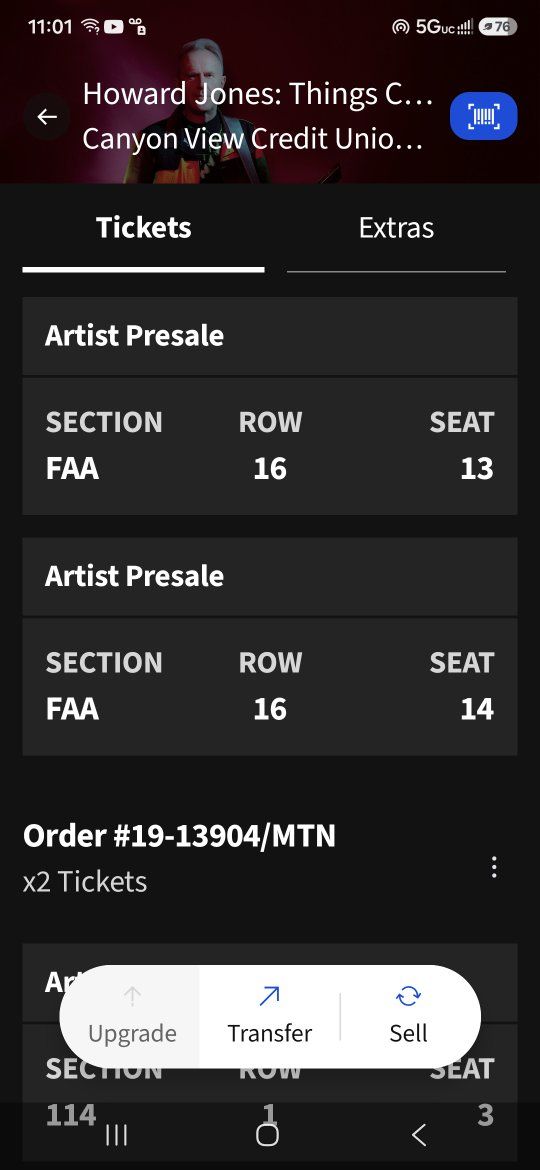
Task: Tap Android back navigation chevron
Action: 419,1135
